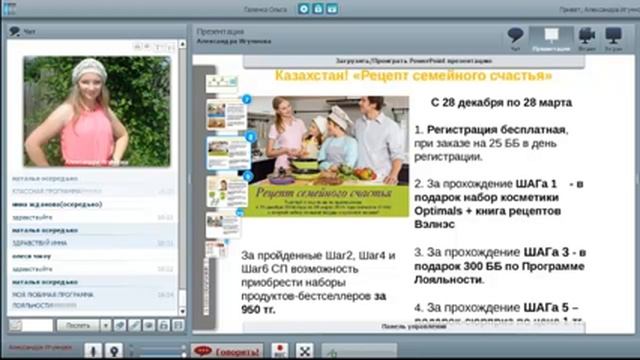640x360 pixels.
Task: Select the small bottom slide thumbnail
Action: tap(215, 249)
